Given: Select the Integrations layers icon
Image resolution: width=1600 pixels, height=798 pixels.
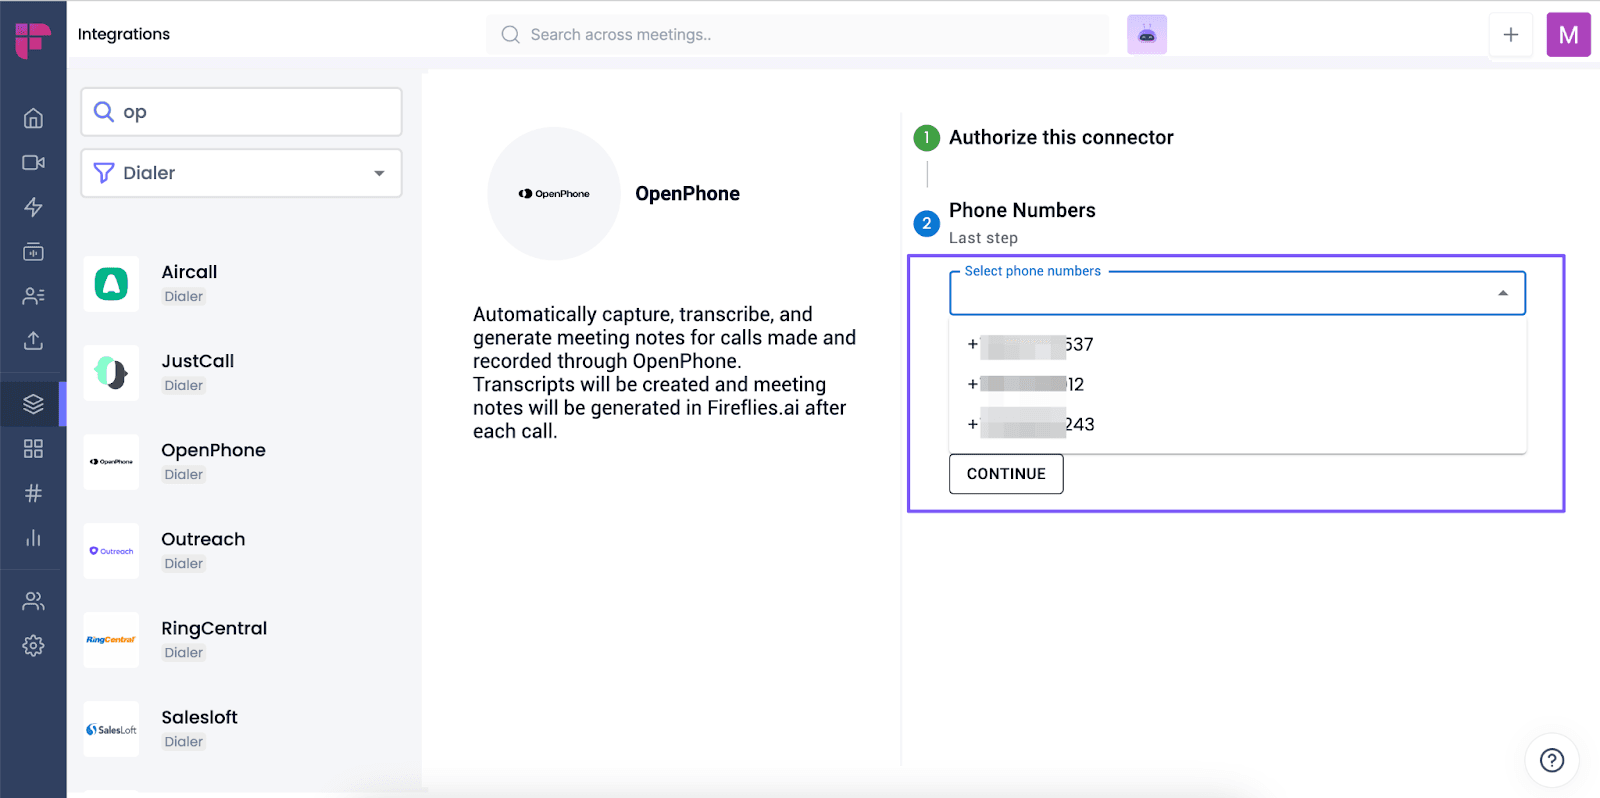Looking at the screenshot, I should [x=33, y=404].
